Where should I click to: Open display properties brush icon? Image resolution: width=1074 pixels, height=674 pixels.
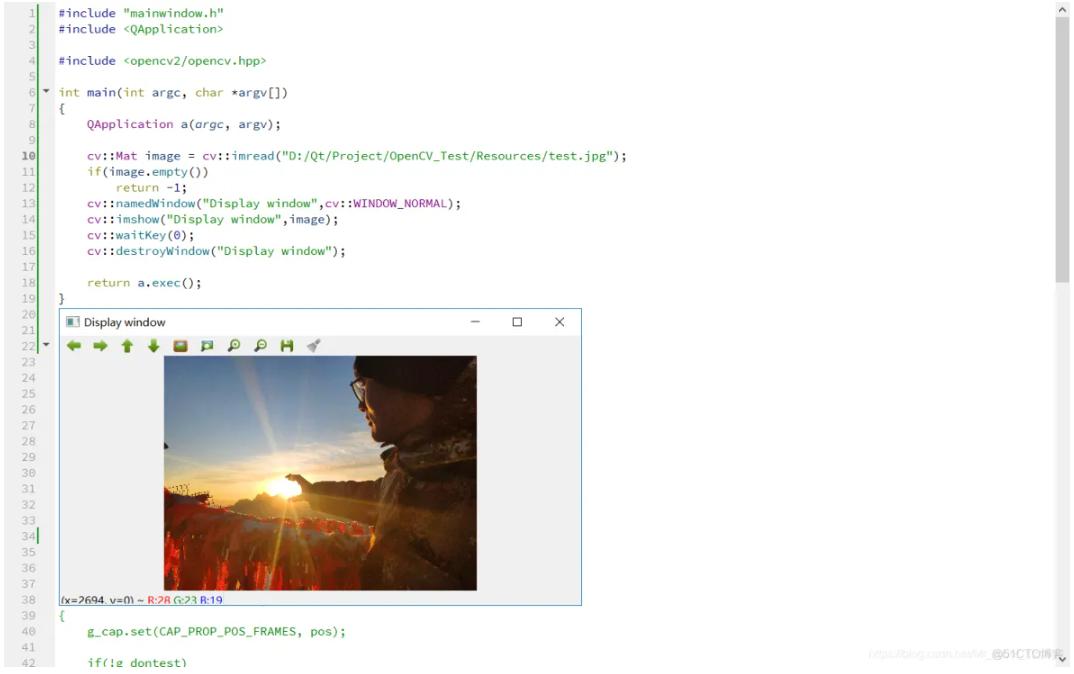click(314, 346)
